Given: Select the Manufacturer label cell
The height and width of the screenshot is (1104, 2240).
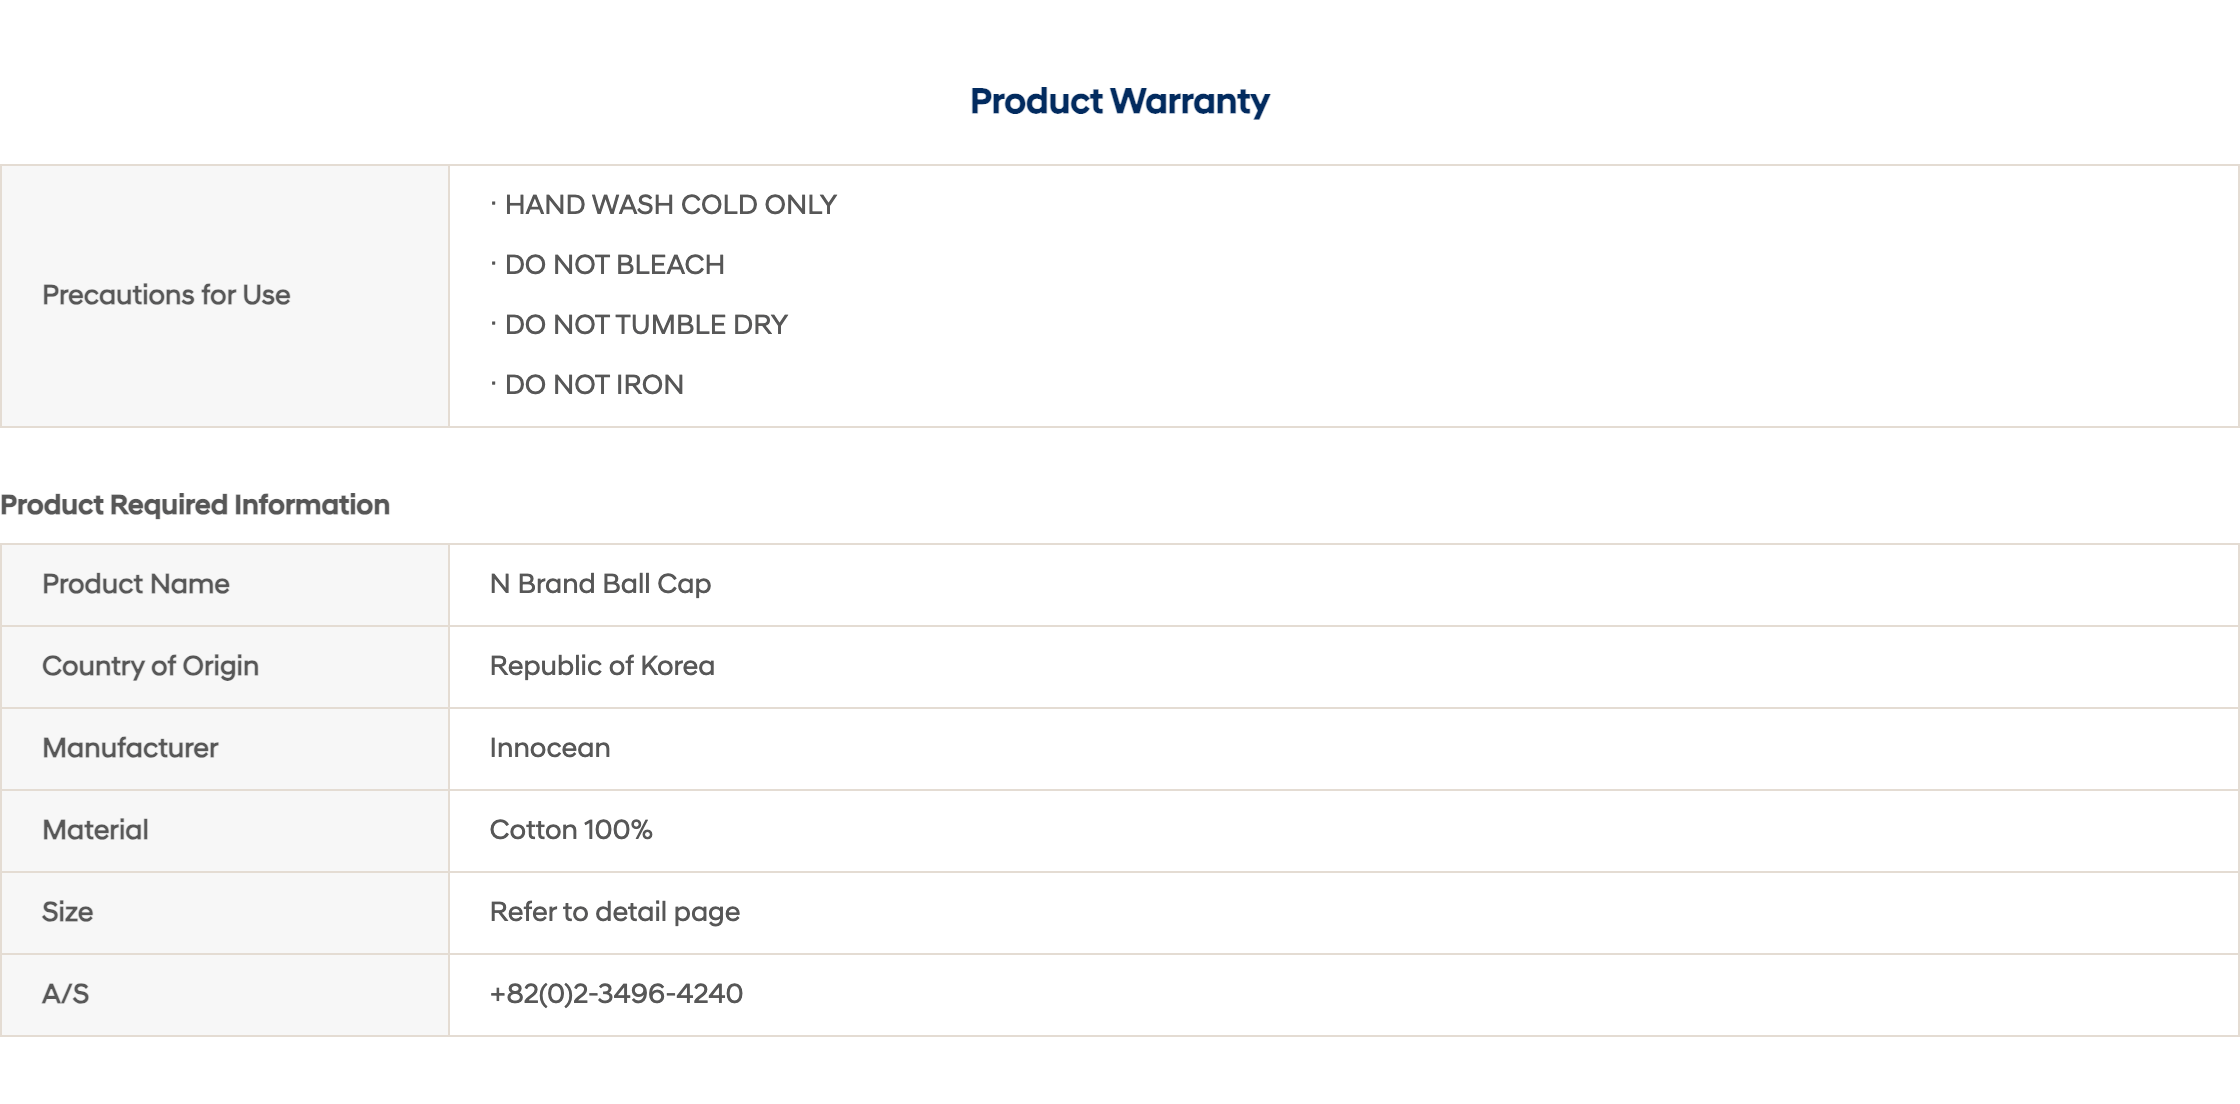Looking at the screenshot, I should click(225, 749).
